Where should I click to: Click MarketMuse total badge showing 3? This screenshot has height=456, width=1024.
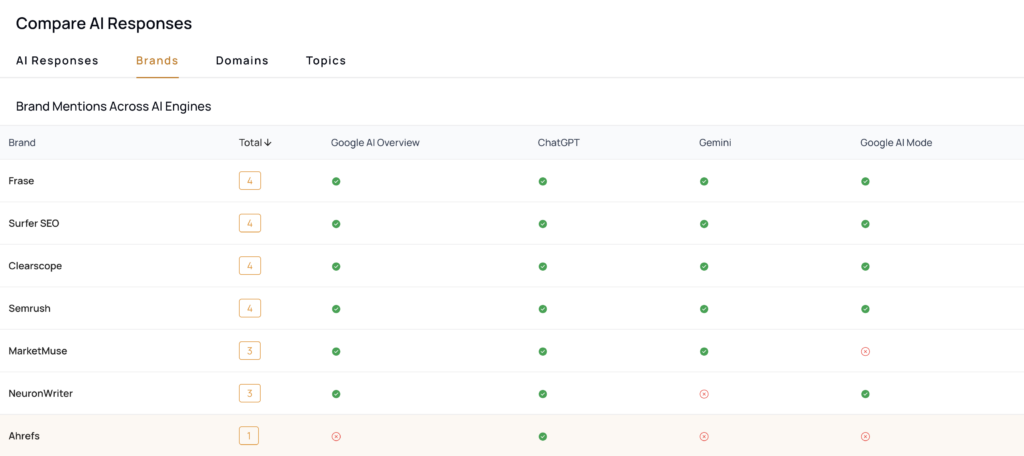pos(250,351)
